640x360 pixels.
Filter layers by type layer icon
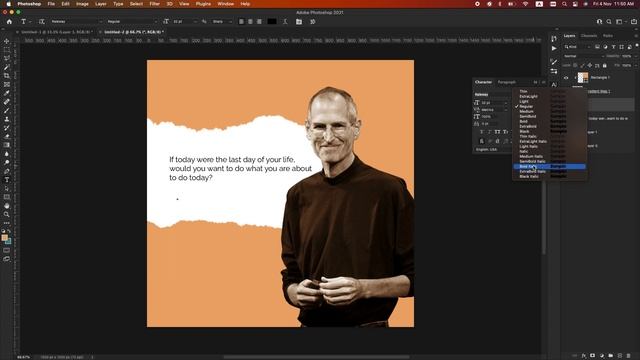coord(613,47)
